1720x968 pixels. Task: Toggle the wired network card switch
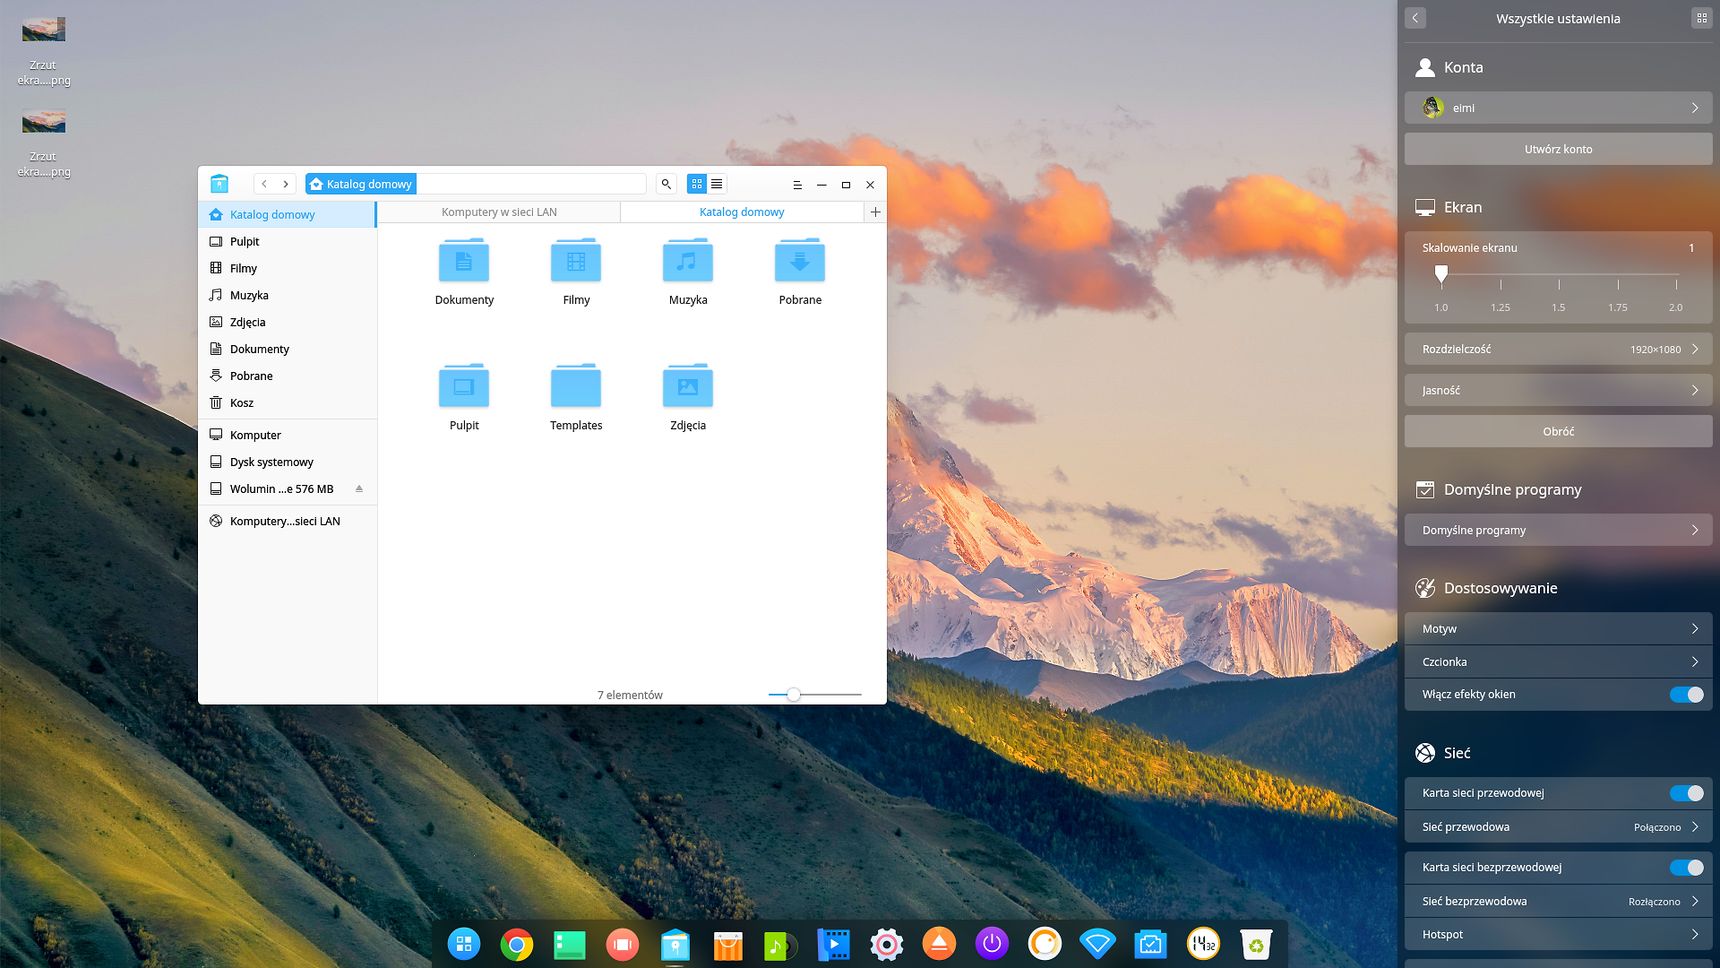[1687, 793]
